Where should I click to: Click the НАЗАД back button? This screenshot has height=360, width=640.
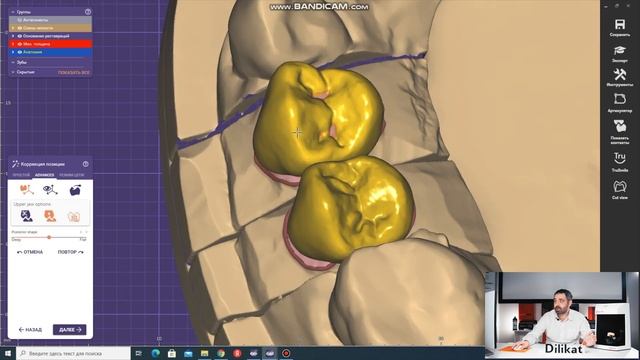[x=30, y=330]
